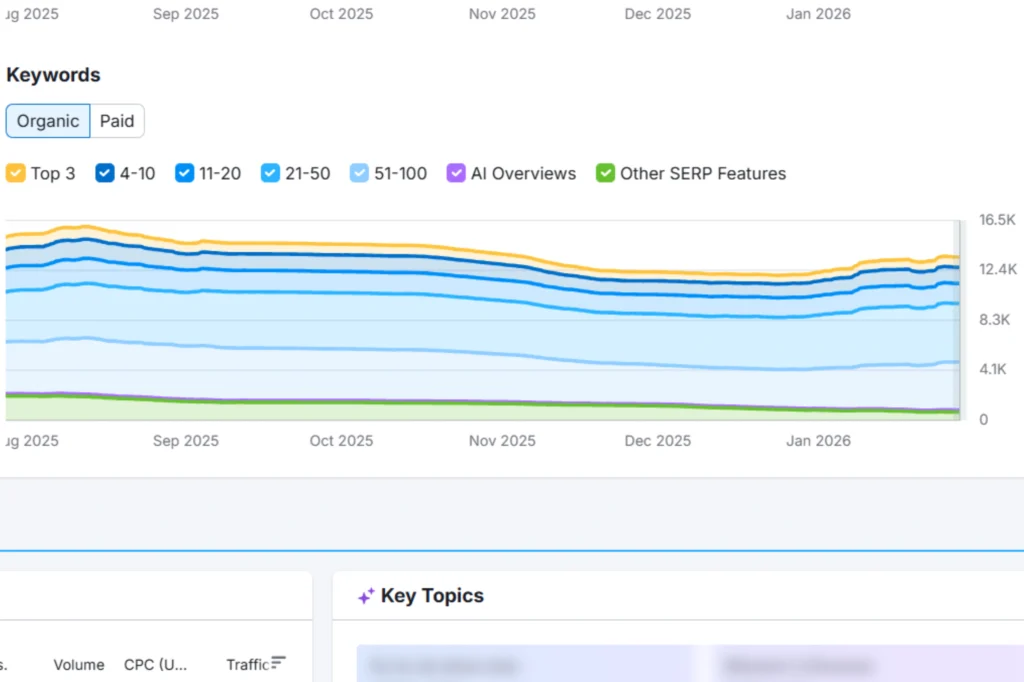Click the yellow Top 3 line in chart
The height and width of the screenshot is (682, 1024).
[x=400, y=245]
